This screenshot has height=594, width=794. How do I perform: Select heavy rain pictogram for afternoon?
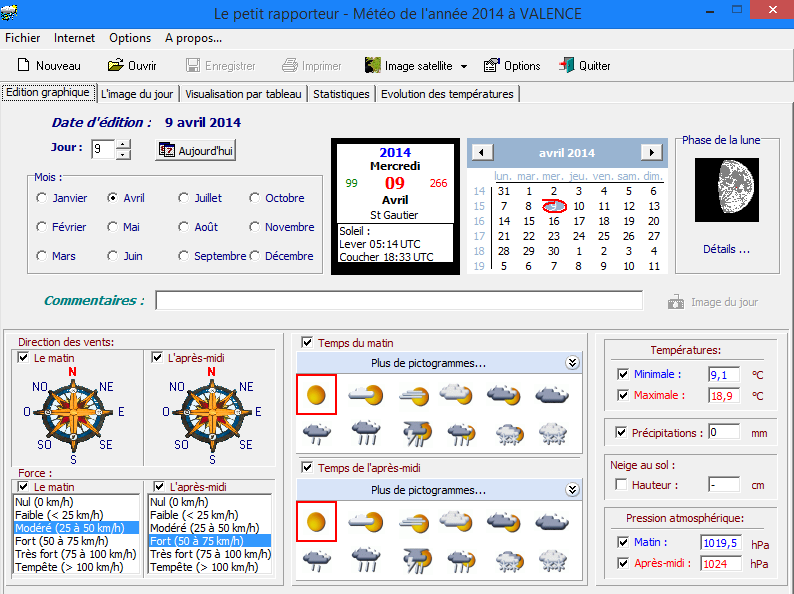(x=366, y=560)
